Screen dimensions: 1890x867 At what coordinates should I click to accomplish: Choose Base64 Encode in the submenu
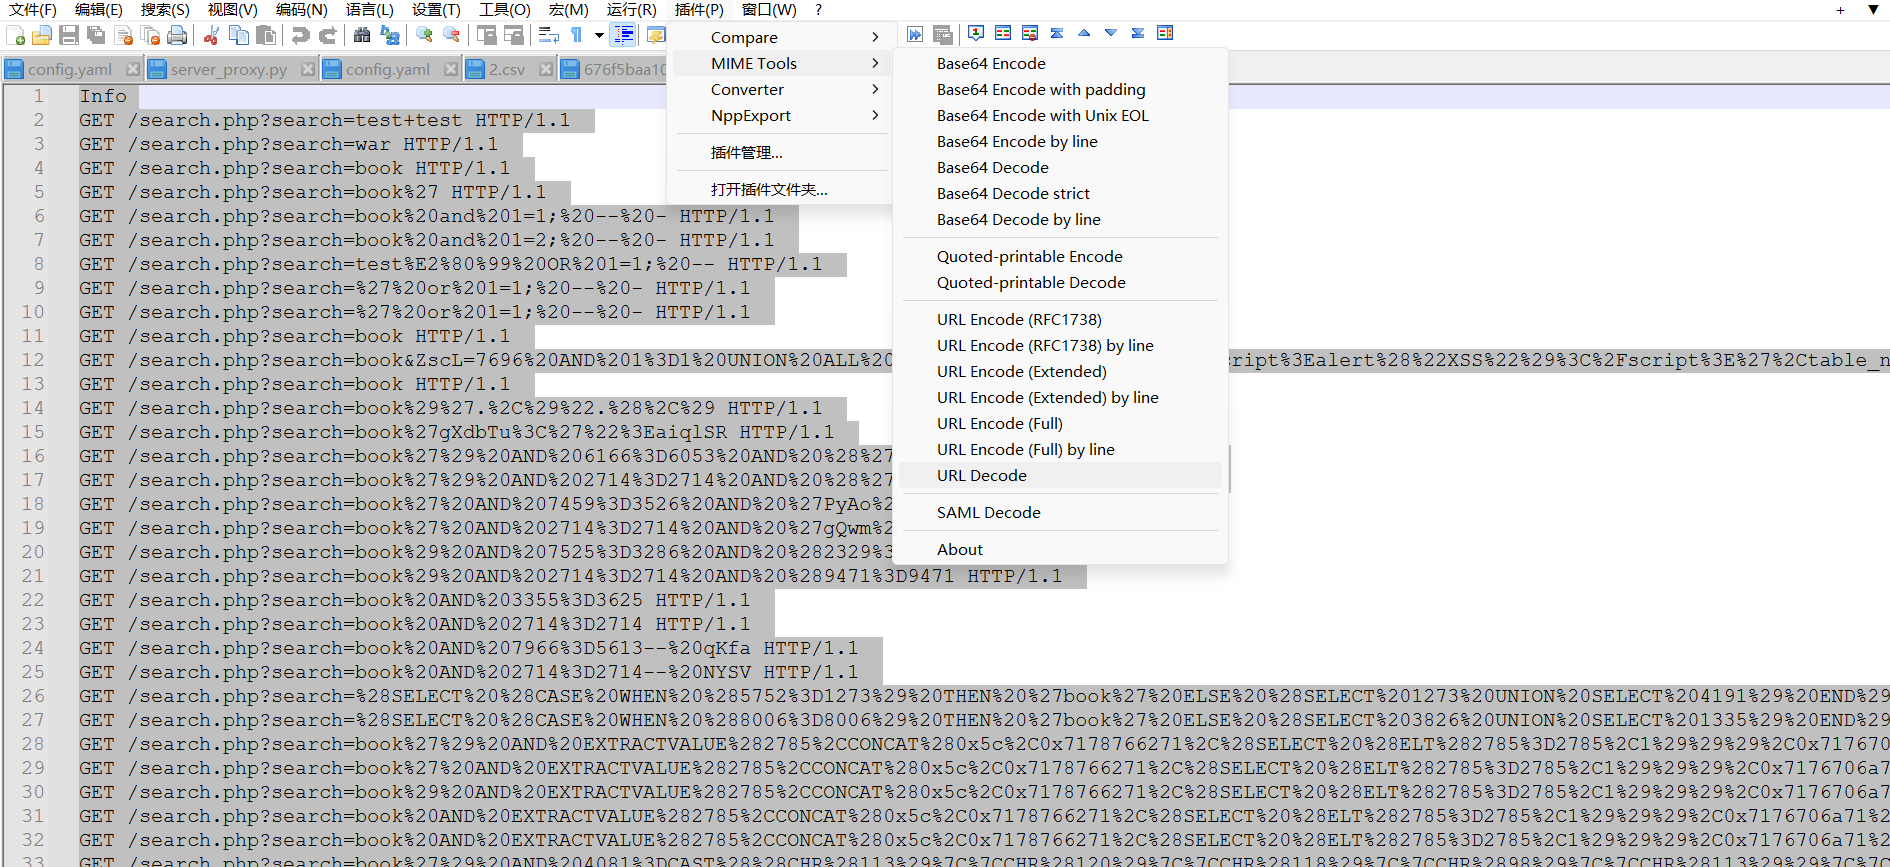(x=1060, y=63)
